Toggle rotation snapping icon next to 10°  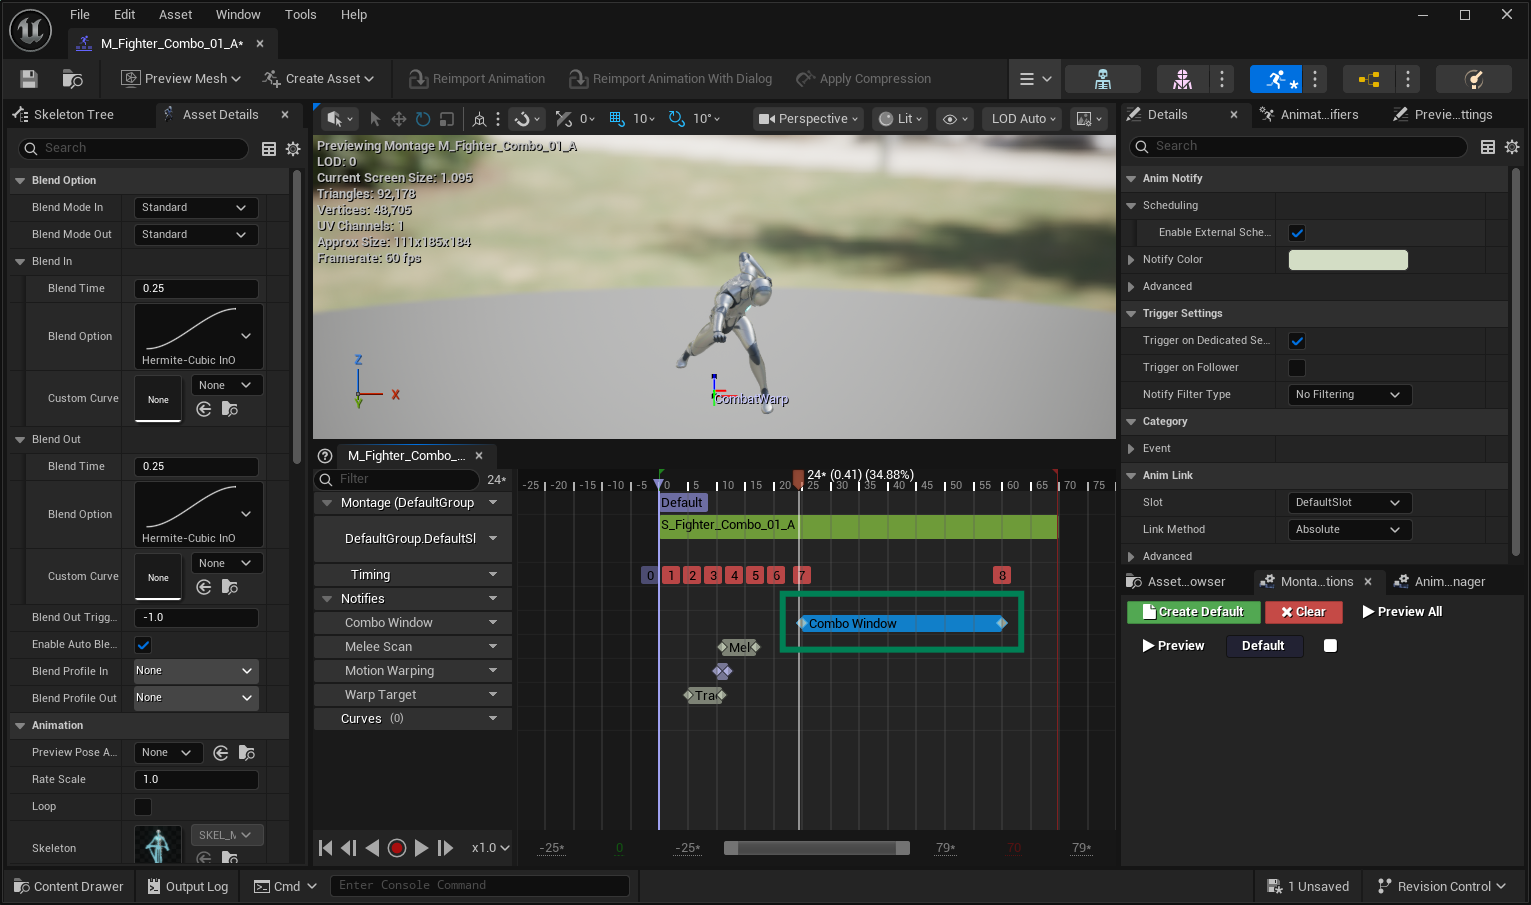677,119
